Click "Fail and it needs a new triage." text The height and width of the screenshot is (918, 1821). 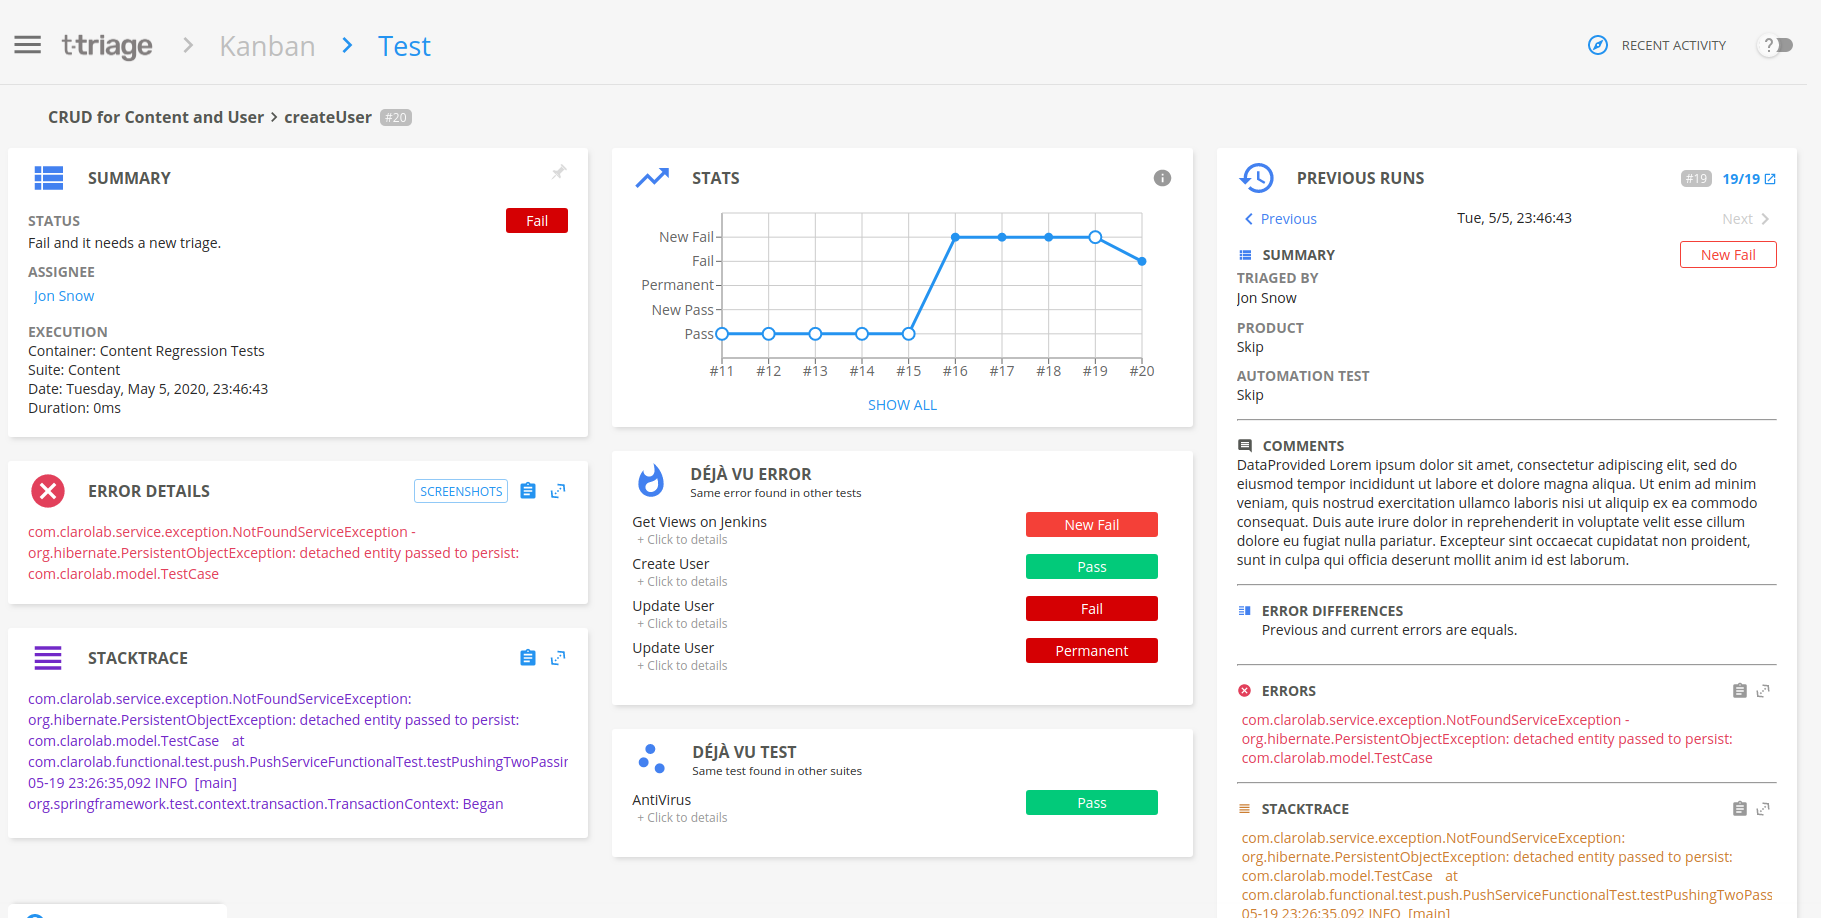[x=125, y=243]
